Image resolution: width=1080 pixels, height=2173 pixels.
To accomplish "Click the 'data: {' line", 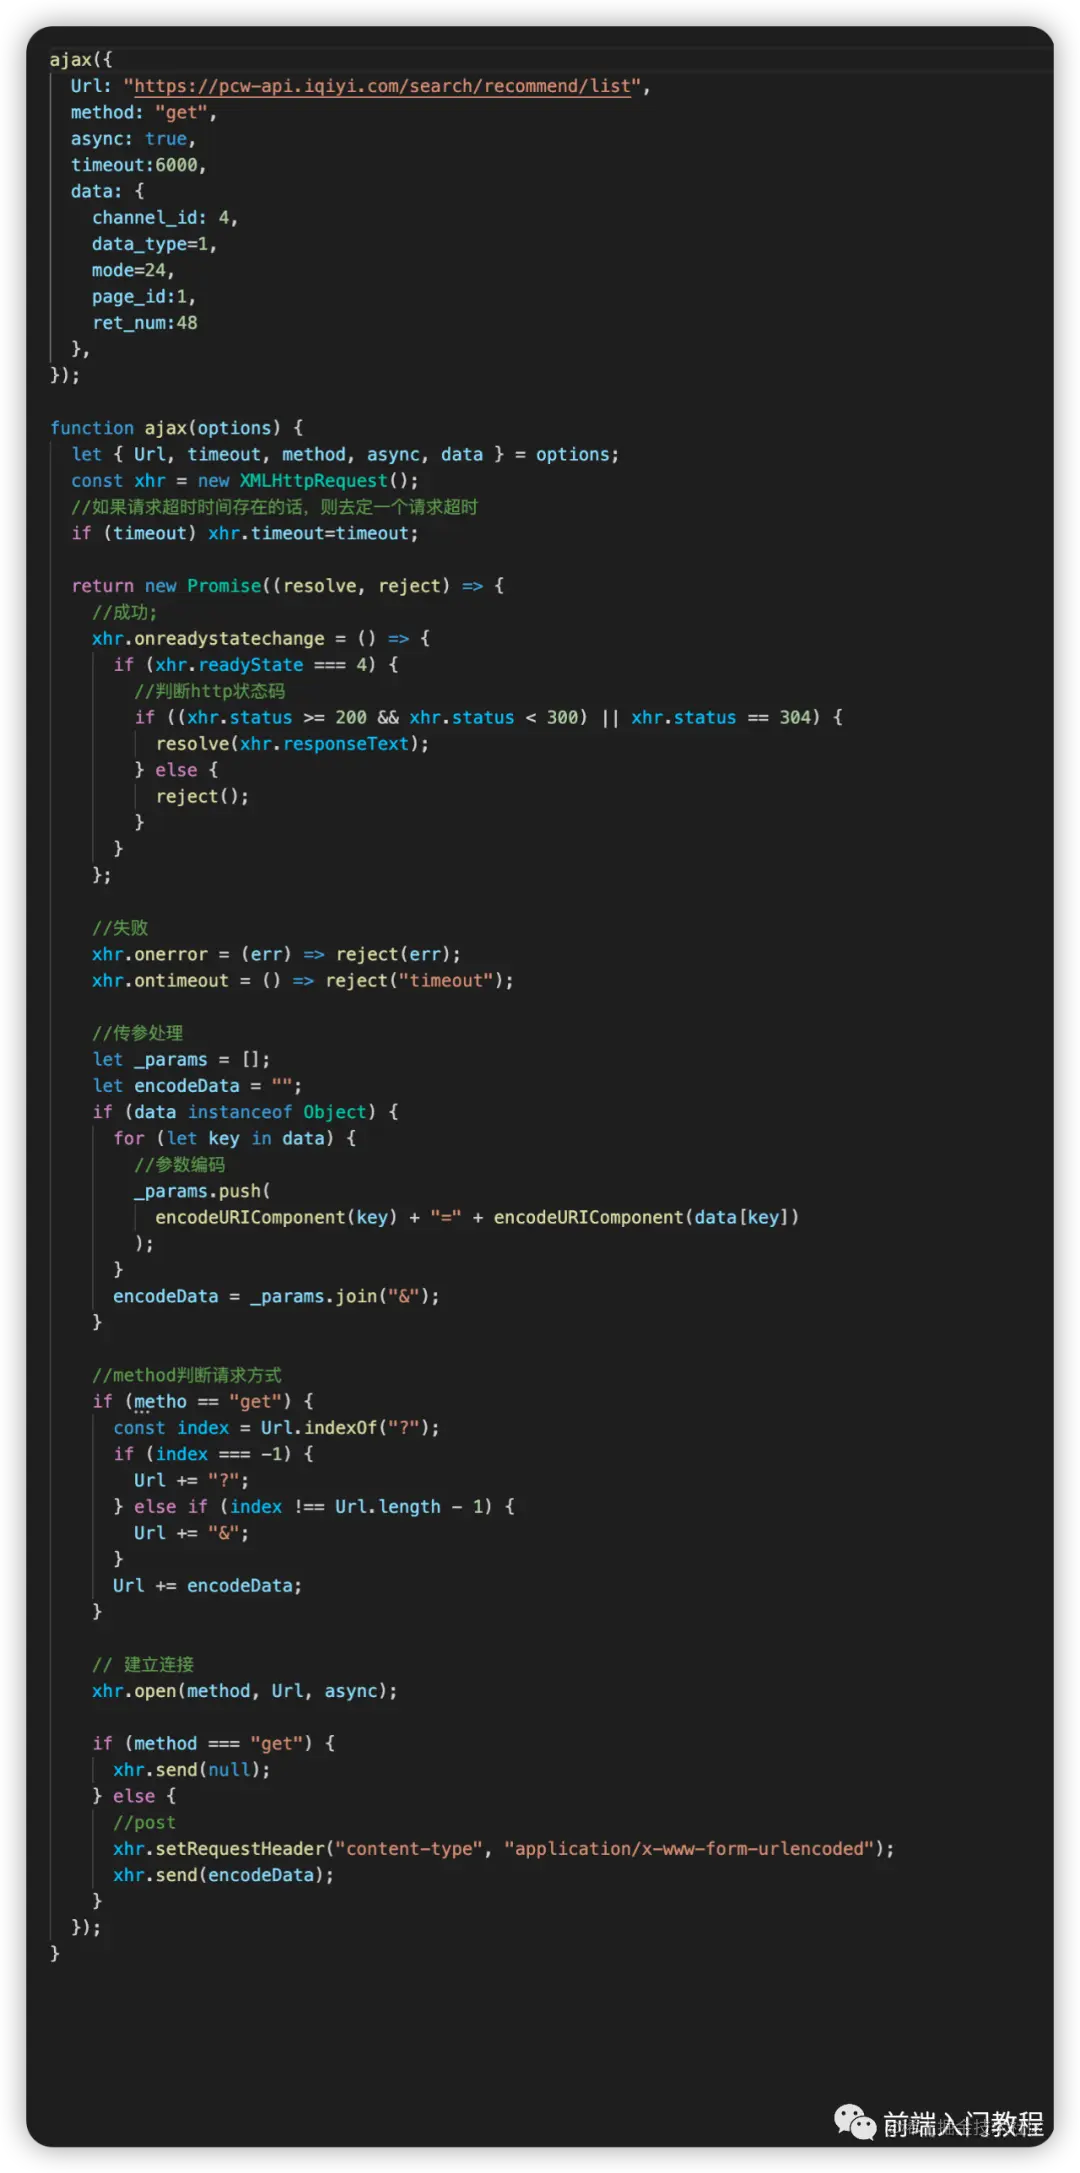I will (107, 191).
